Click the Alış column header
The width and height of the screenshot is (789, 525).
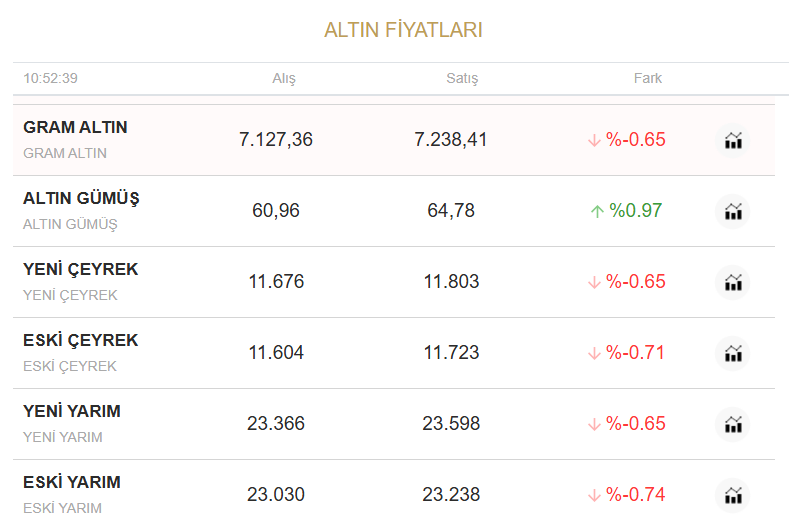[x=284, y=78]
